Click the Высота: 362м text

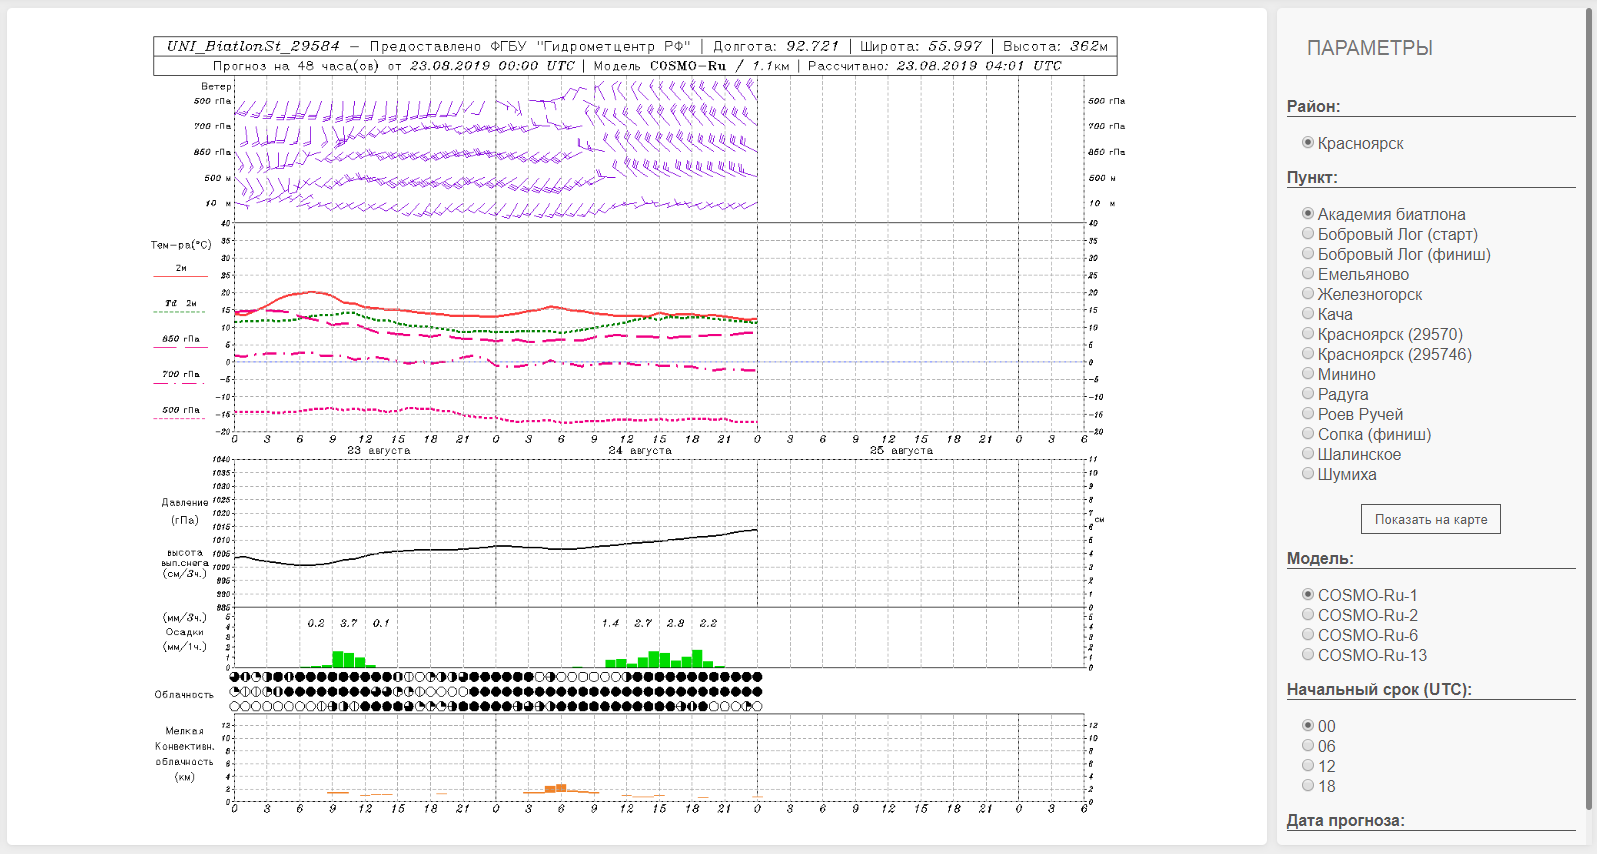coord(1055,46)
